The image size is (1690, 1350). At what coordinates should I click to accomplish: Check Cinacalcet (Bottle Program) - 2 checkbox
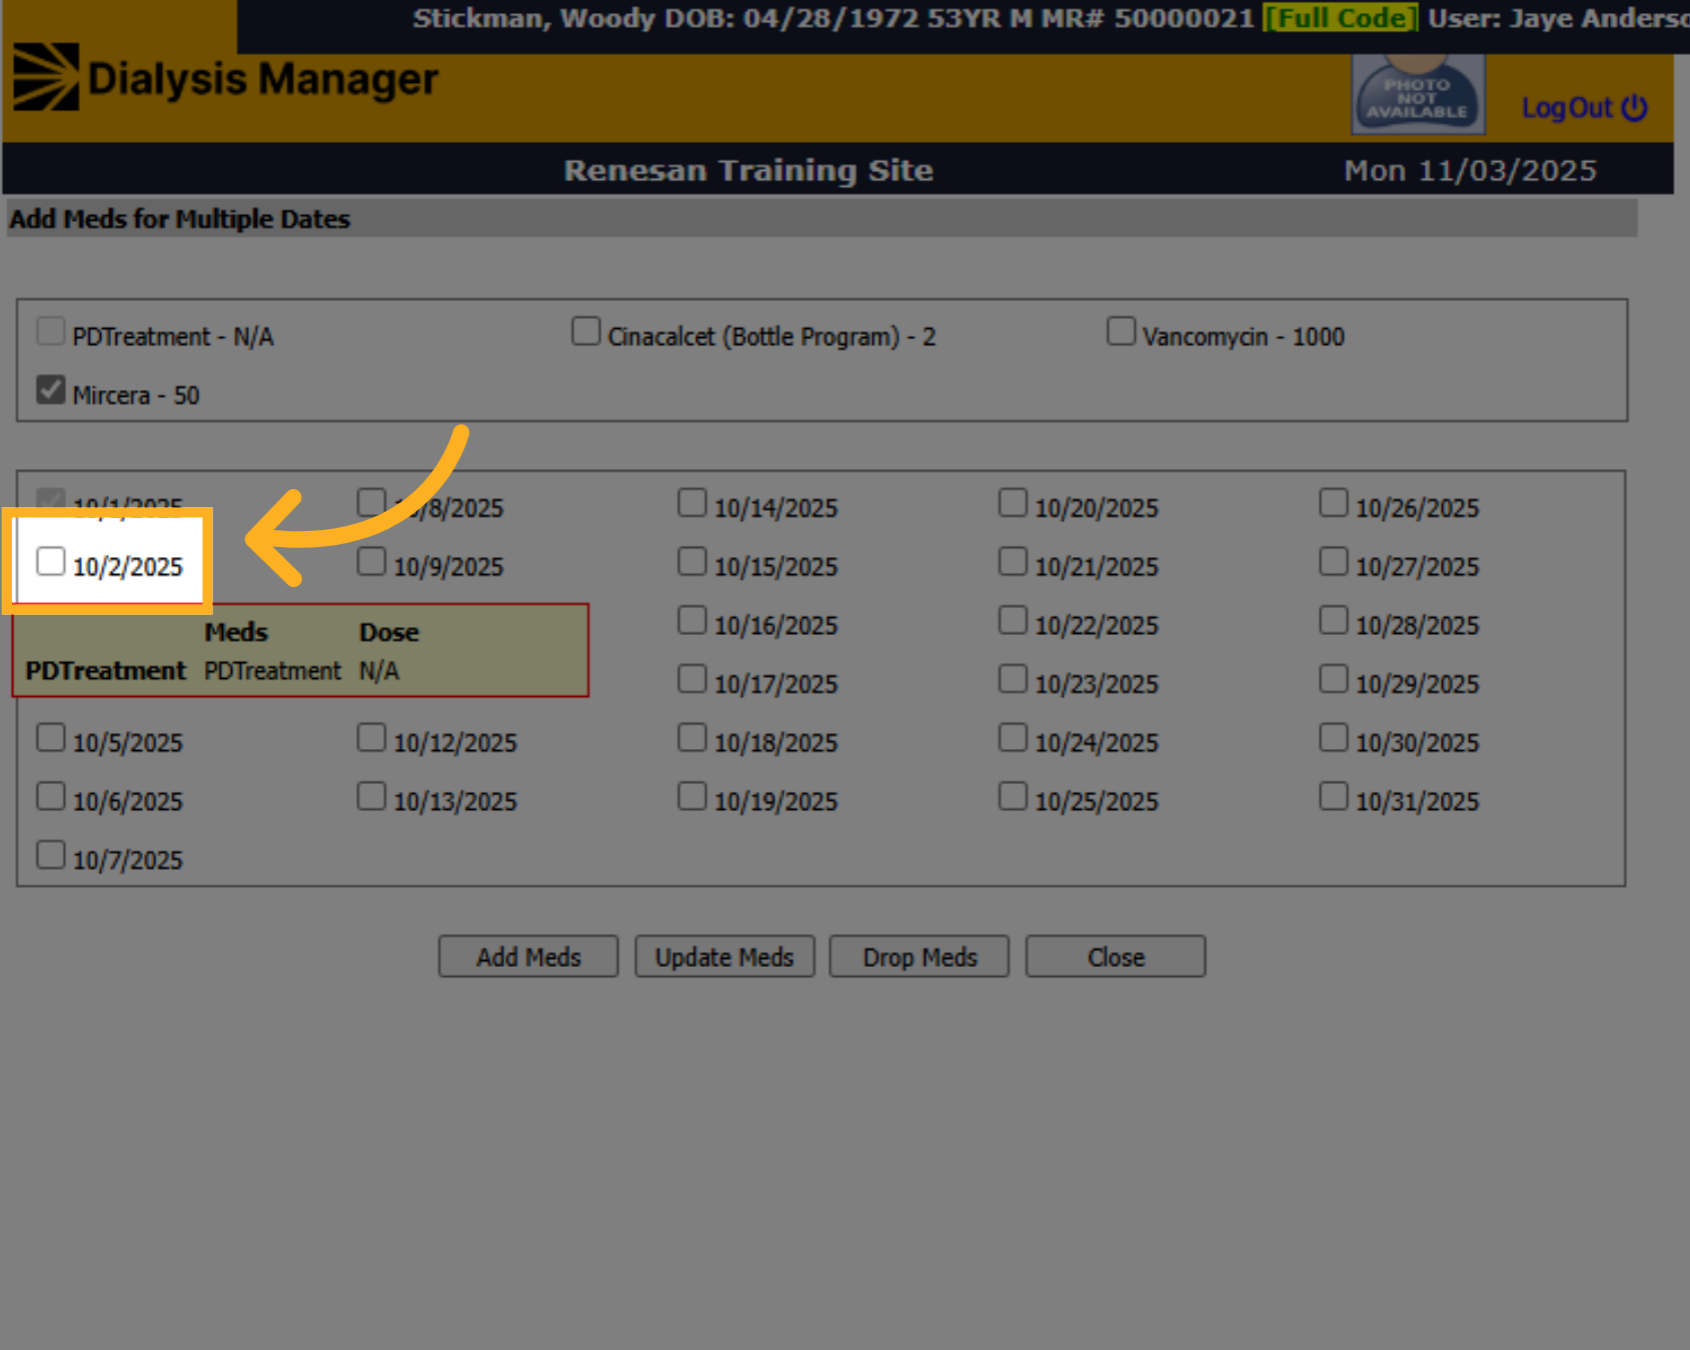click(x=586, y=331)
